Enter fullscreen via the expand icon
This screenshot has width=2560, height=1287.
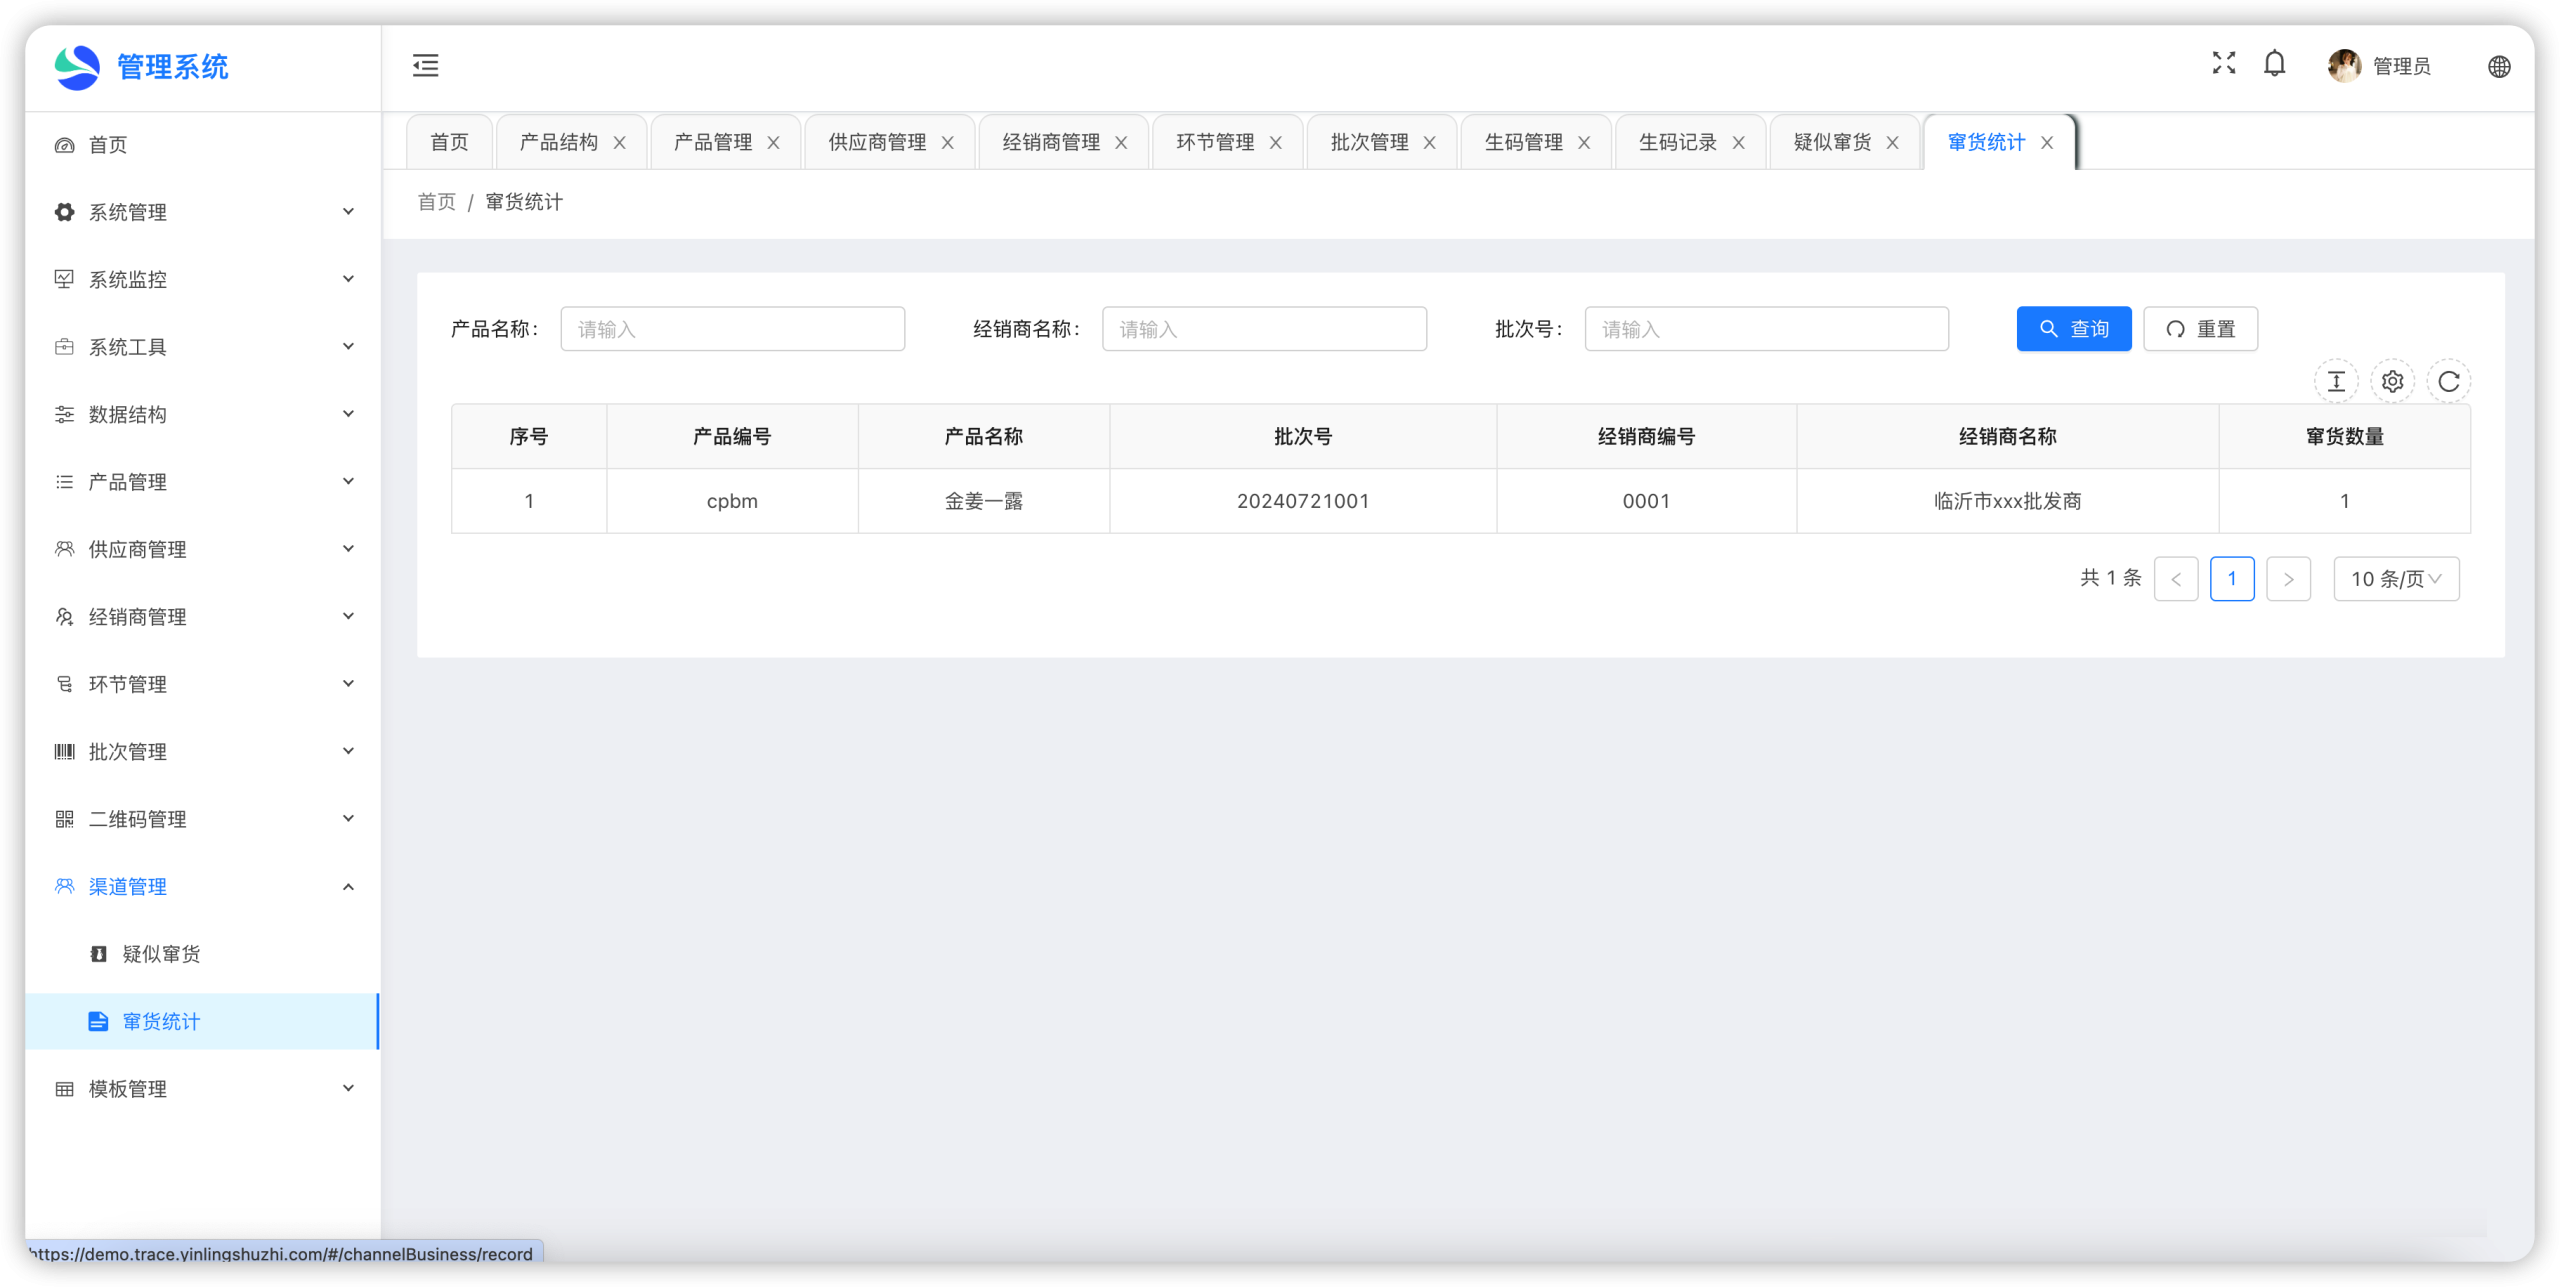pos(2223,64)
